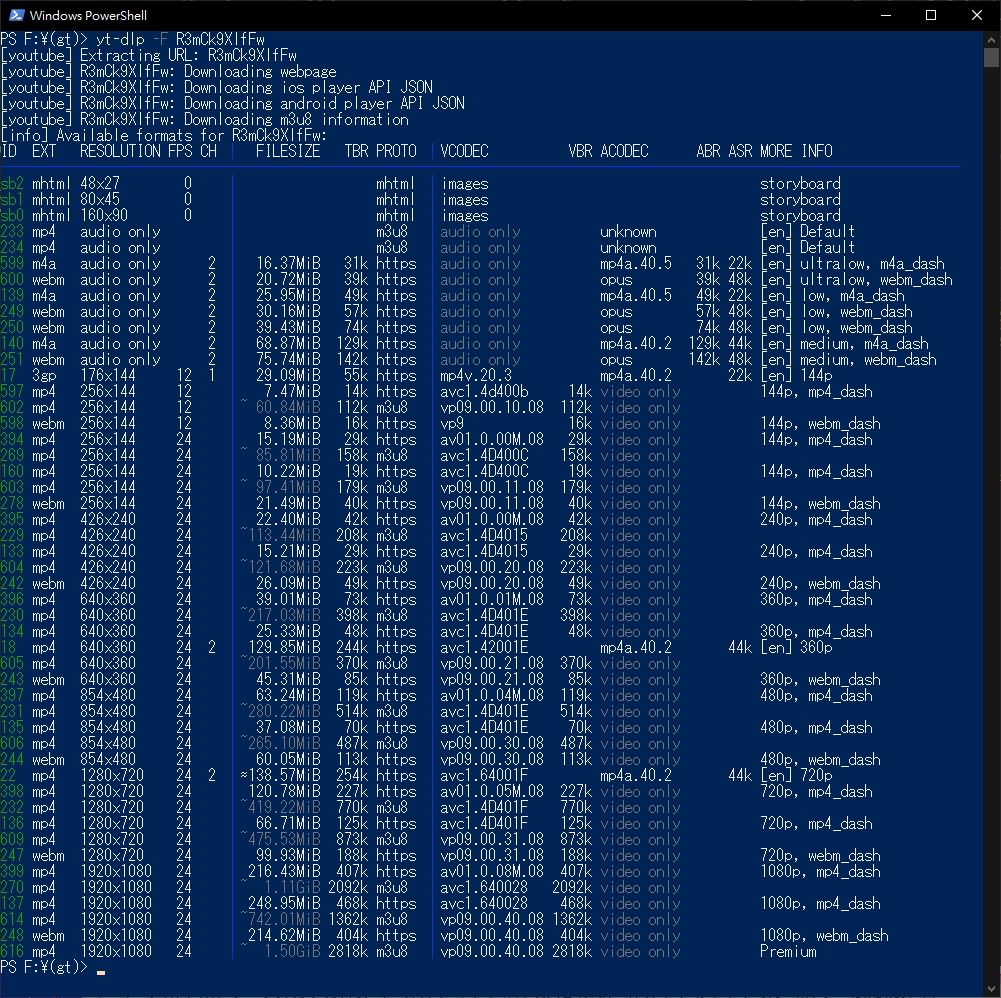Click the Premium label
The image size is (1001, 998).
pos(788,951)
